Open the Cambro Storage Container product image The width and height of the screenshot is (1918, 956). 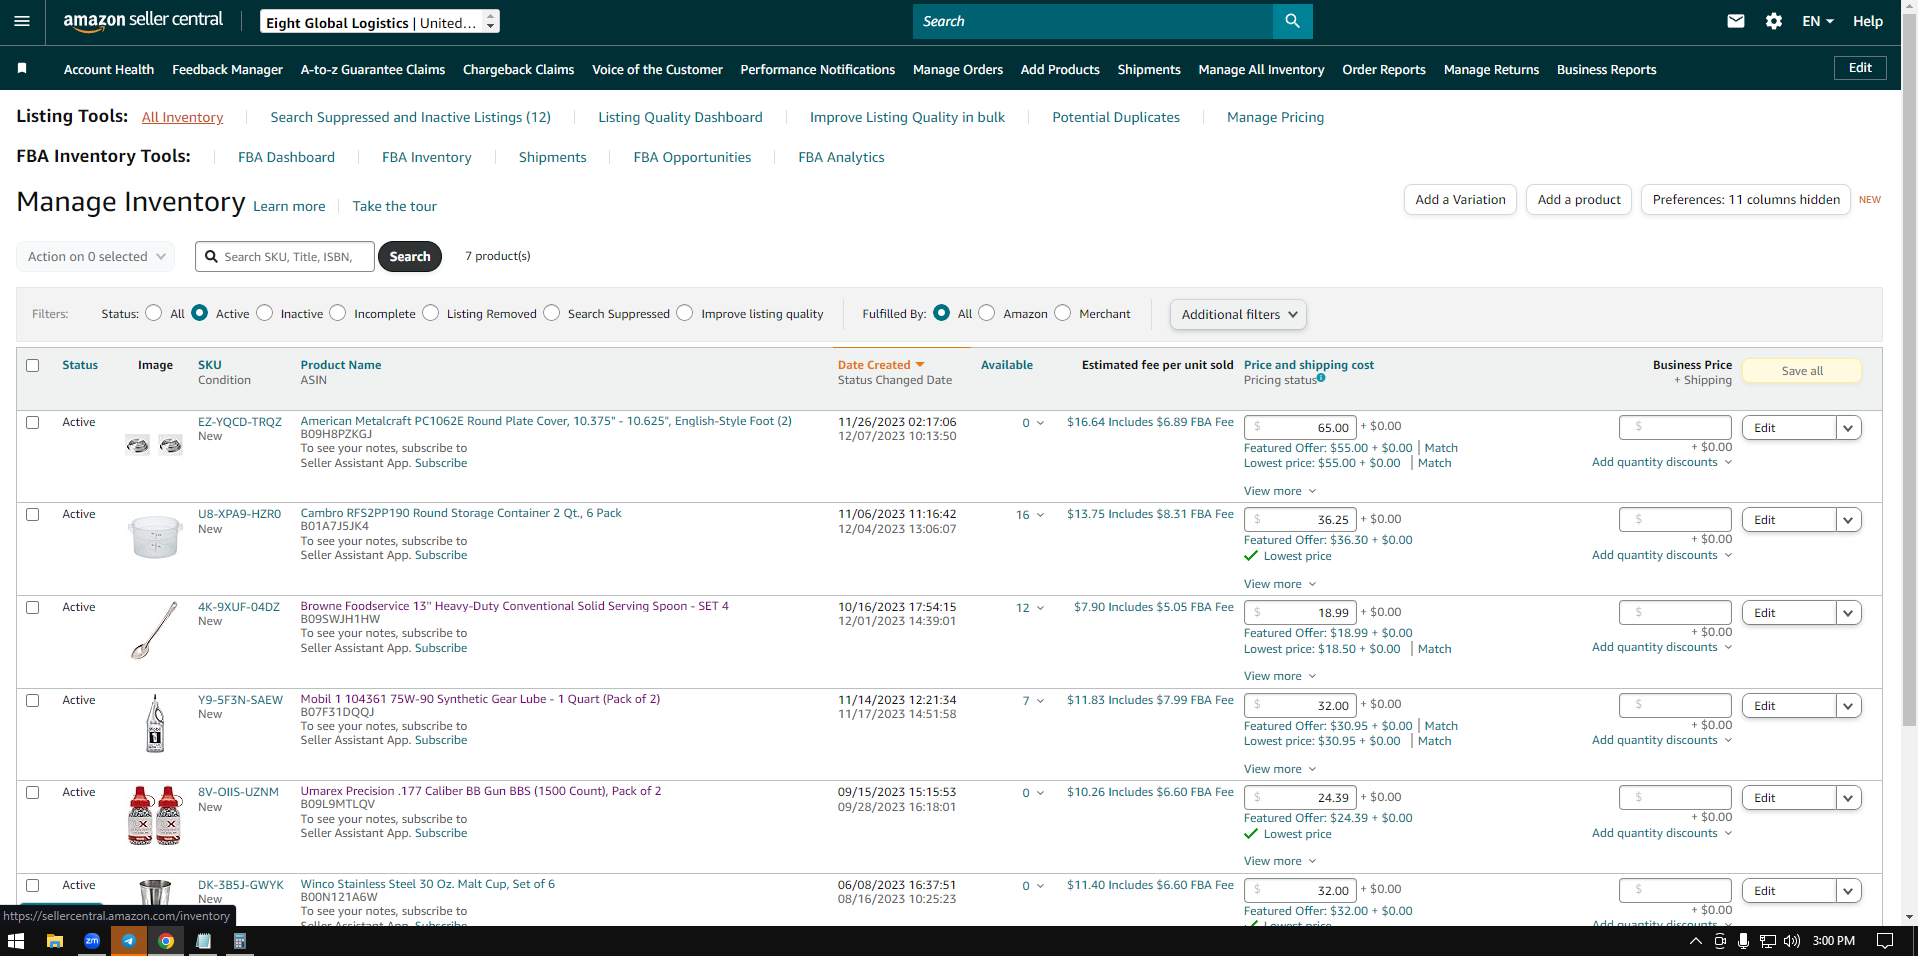click(x=155, y=536)
